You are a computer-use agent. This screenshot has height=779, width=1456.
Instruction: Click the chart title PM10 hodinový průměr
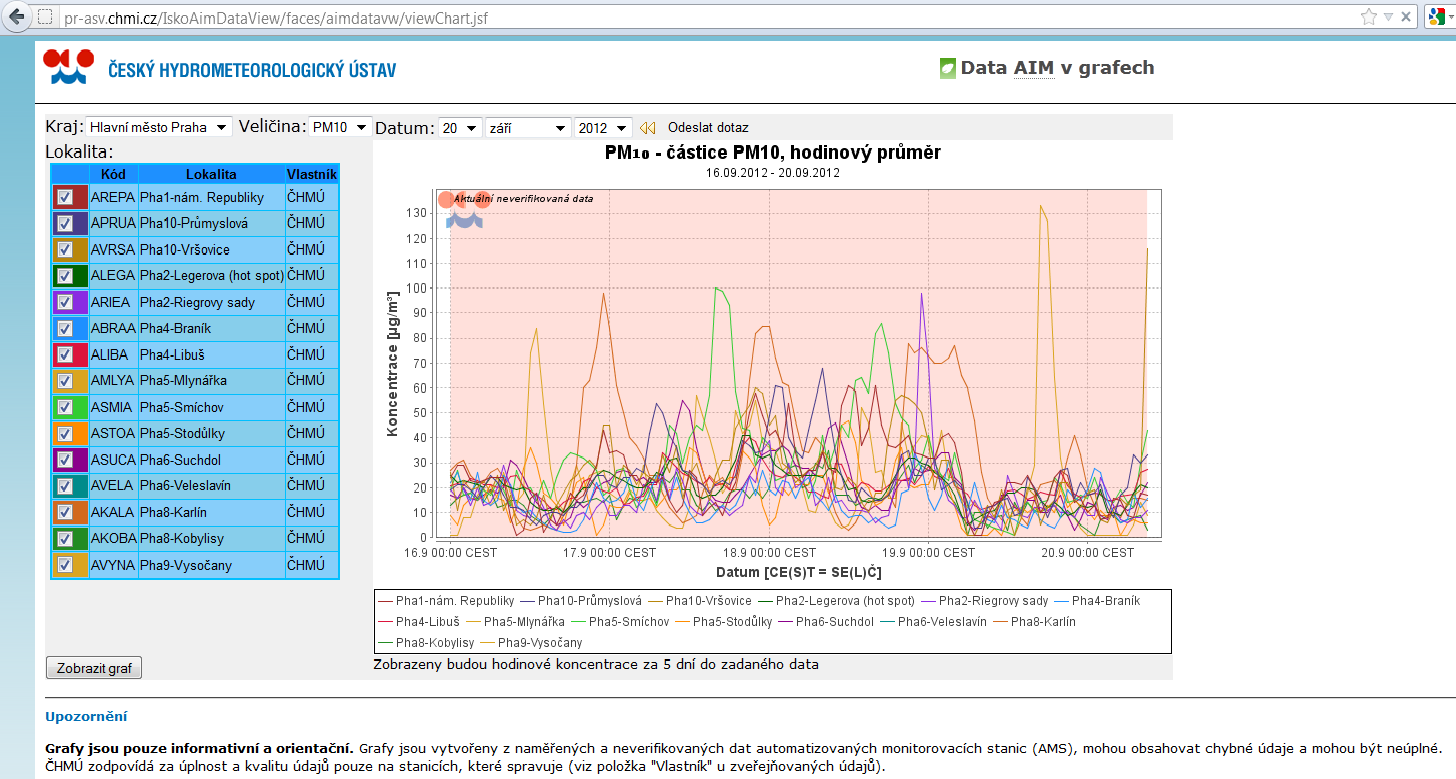(772, 152)
